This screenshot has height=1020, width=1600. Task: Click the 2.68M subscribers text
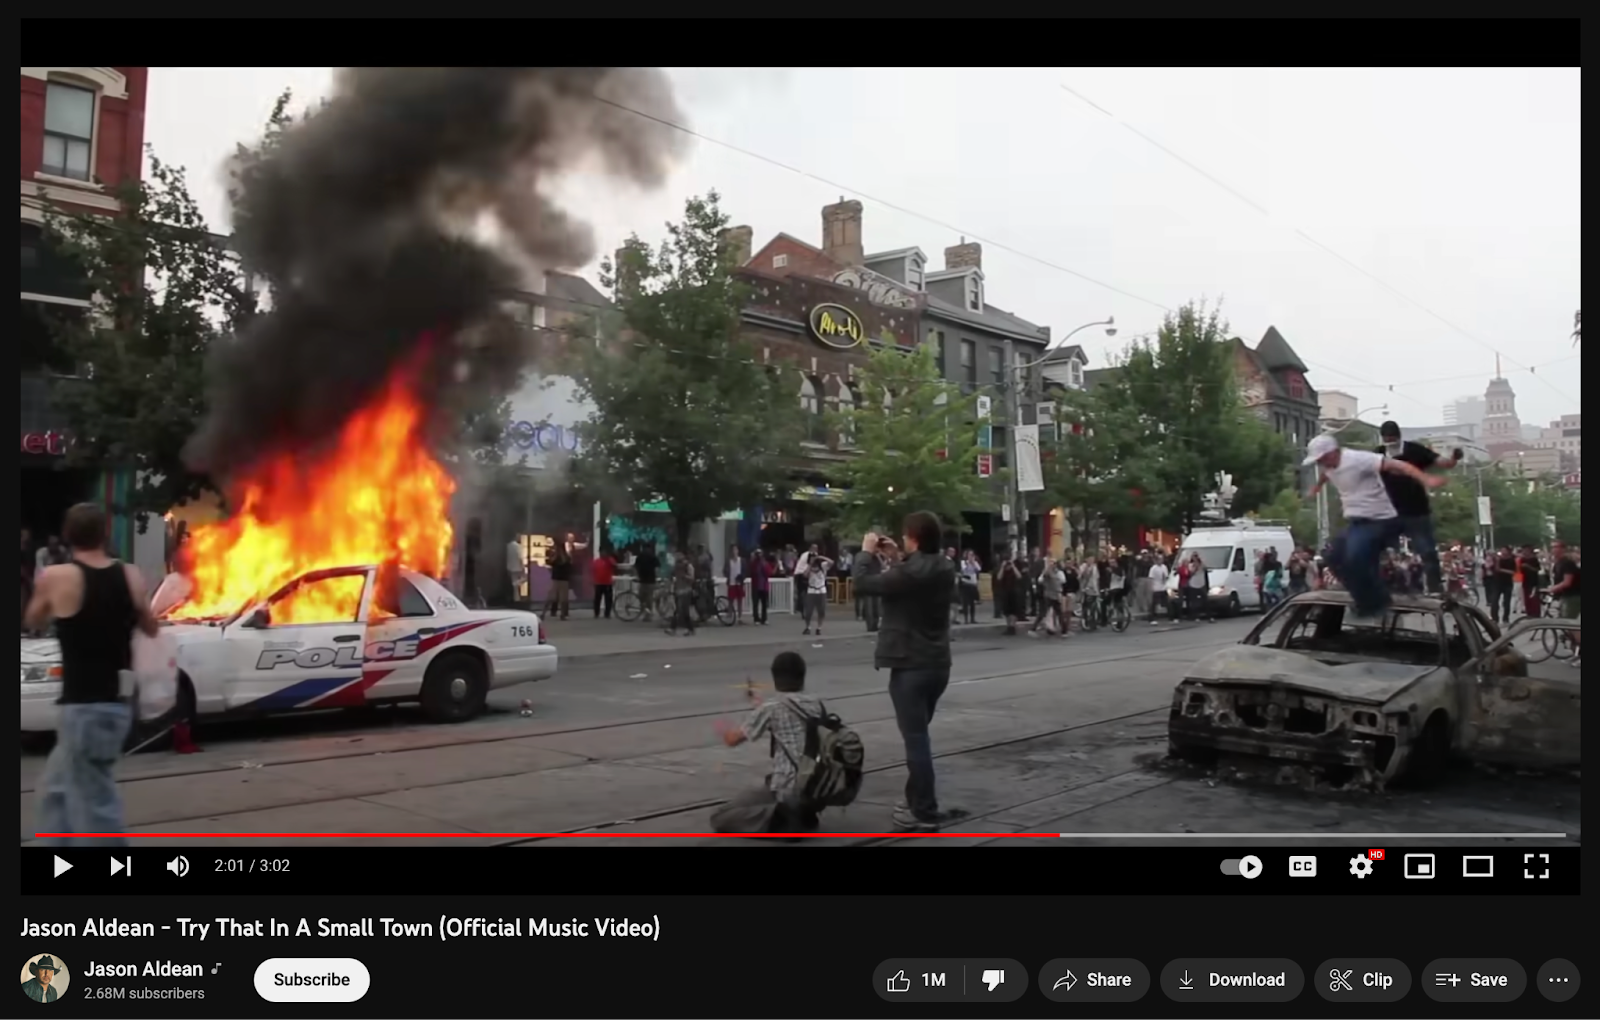144,993
